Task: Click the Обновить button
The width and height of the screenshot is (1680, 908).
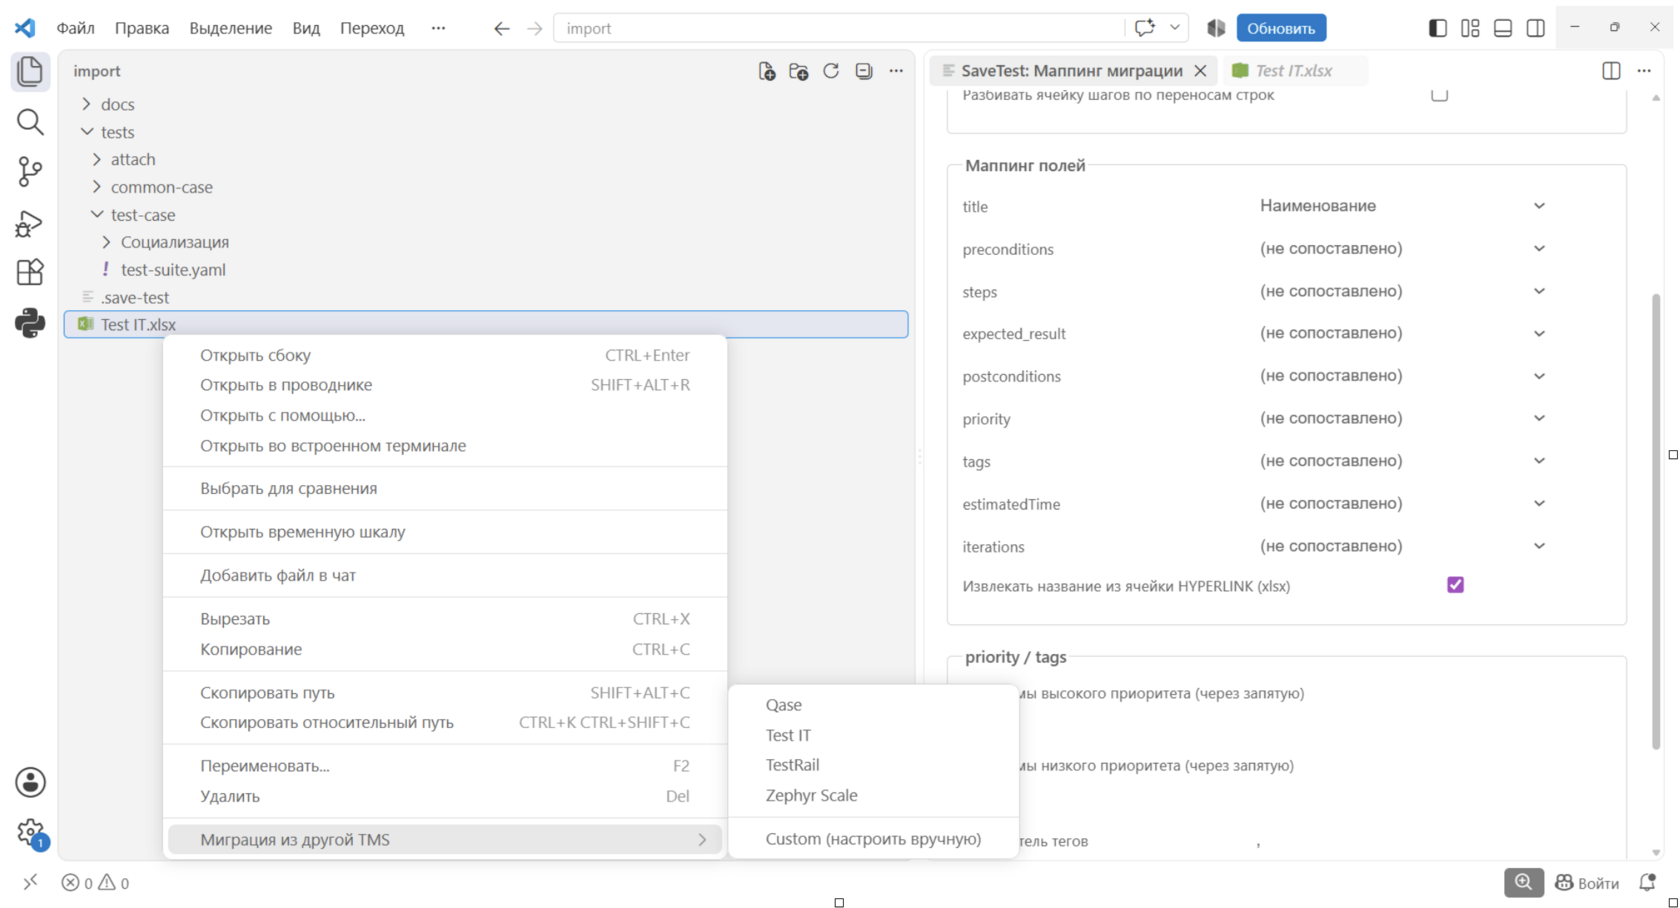Action: 1281,28
